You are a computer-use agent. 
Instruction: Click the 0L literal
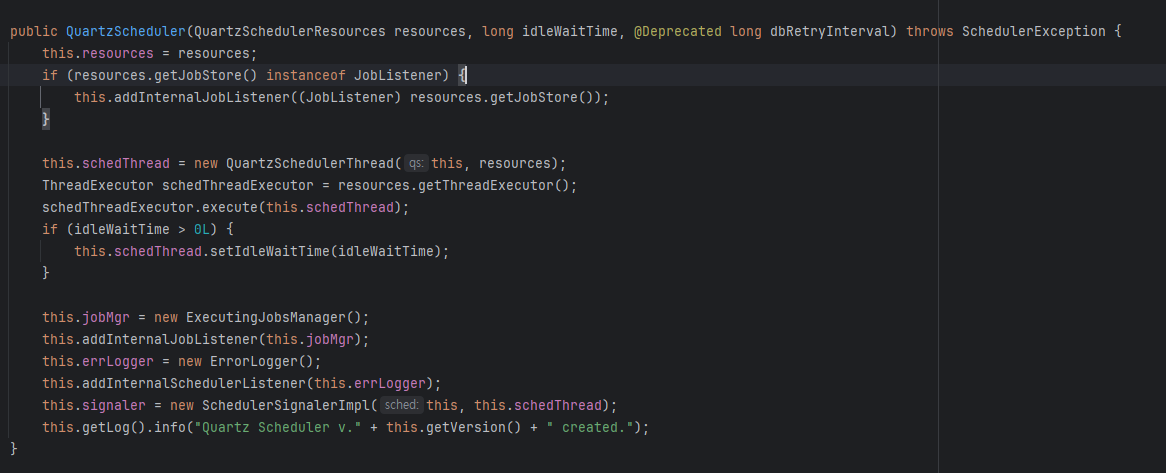(202, 229)
